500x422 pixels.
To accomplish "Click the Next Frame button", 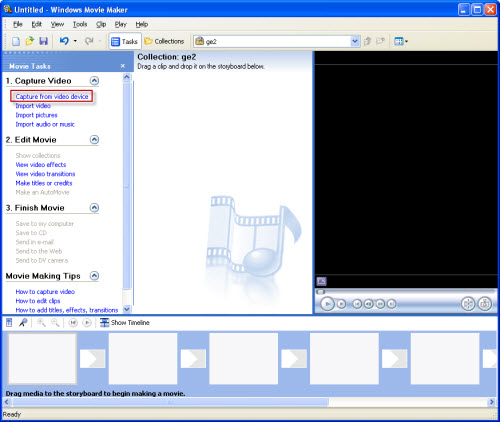I will coord(380,304).
